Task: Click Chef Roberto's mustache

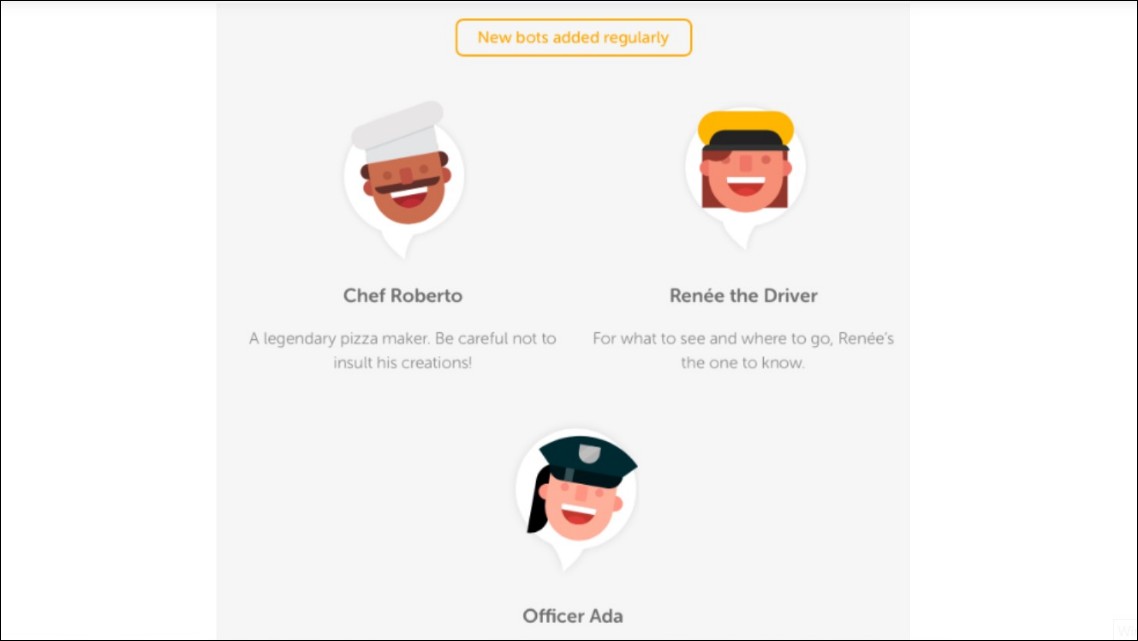Action: click(407, 186)
